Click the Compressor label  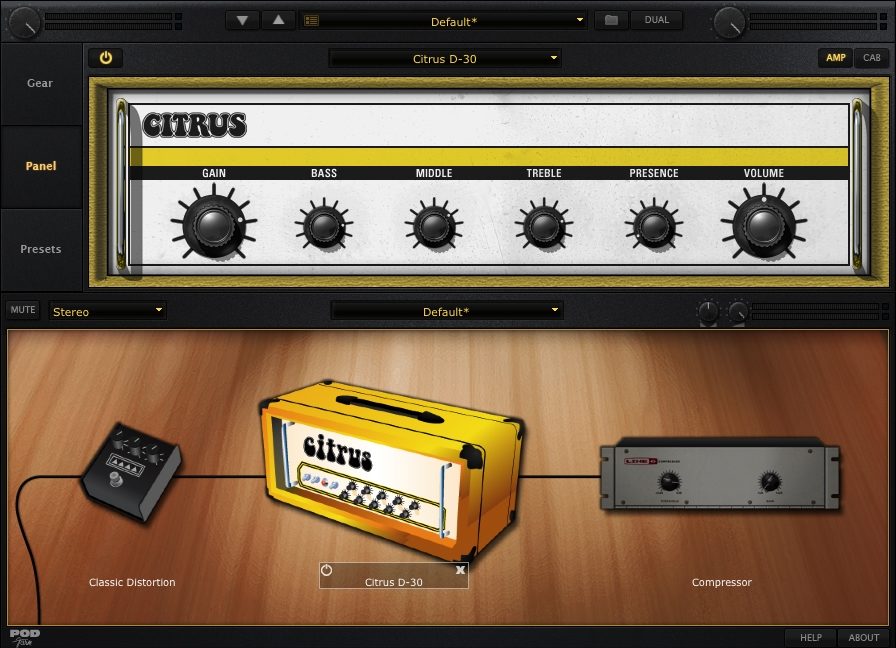tap(722, 582)
